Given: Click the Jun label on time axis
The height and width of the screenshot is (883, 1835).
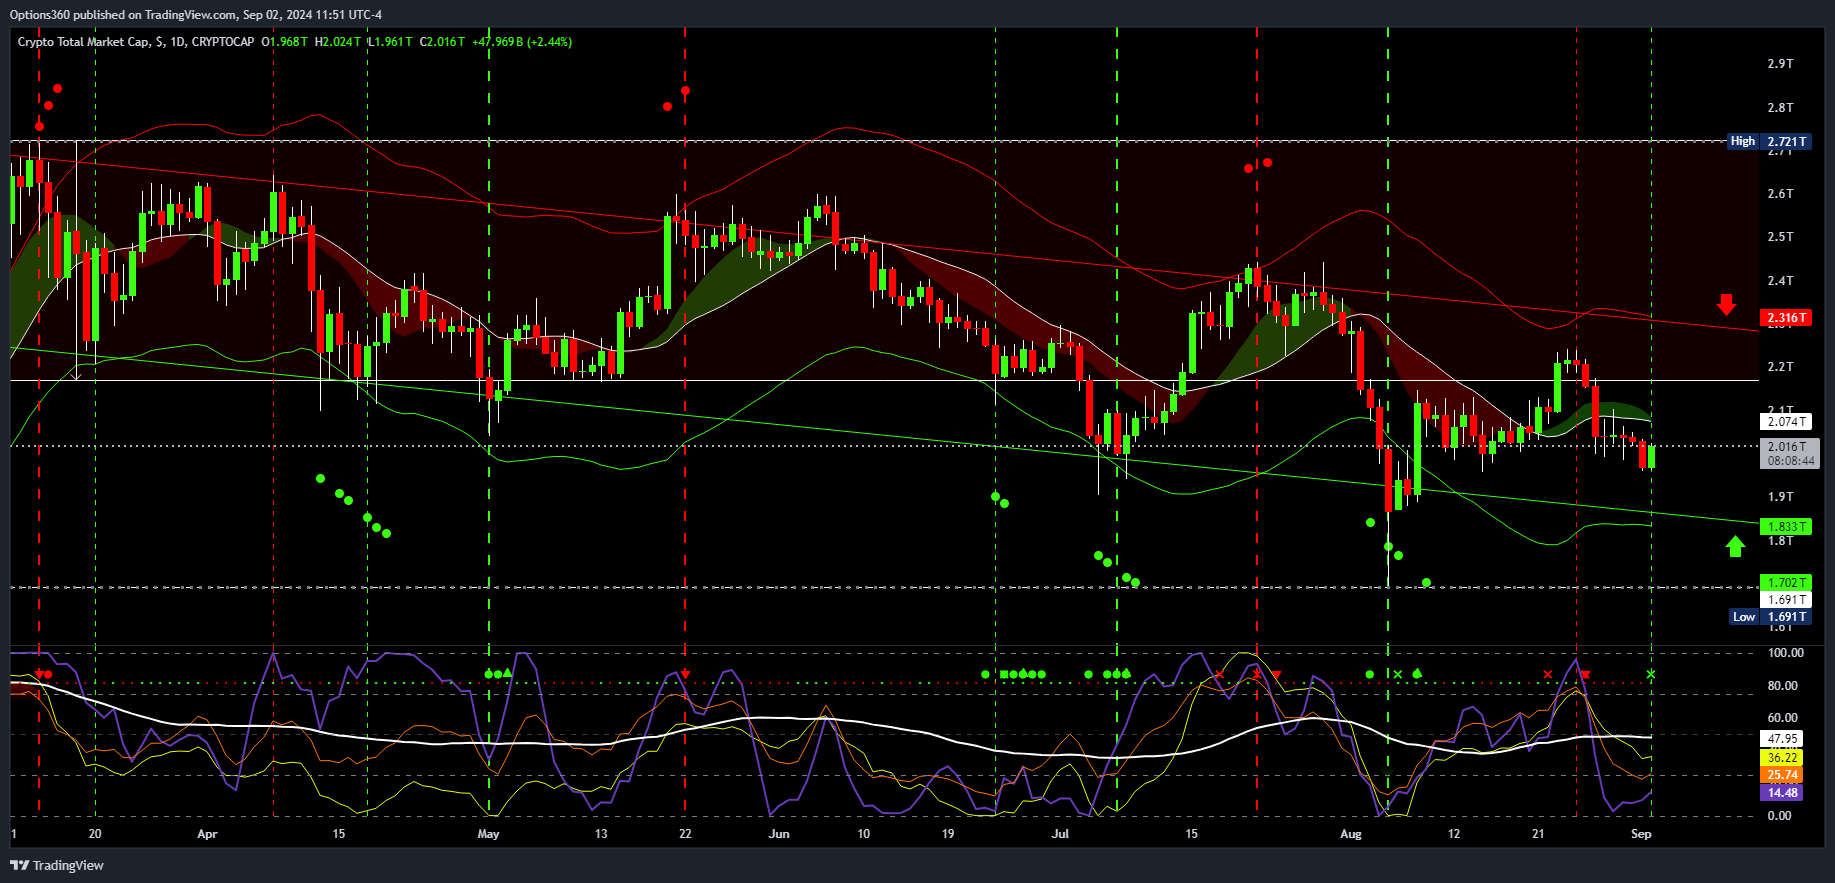Looking at the screenshot, I should (x=779, y=834).
